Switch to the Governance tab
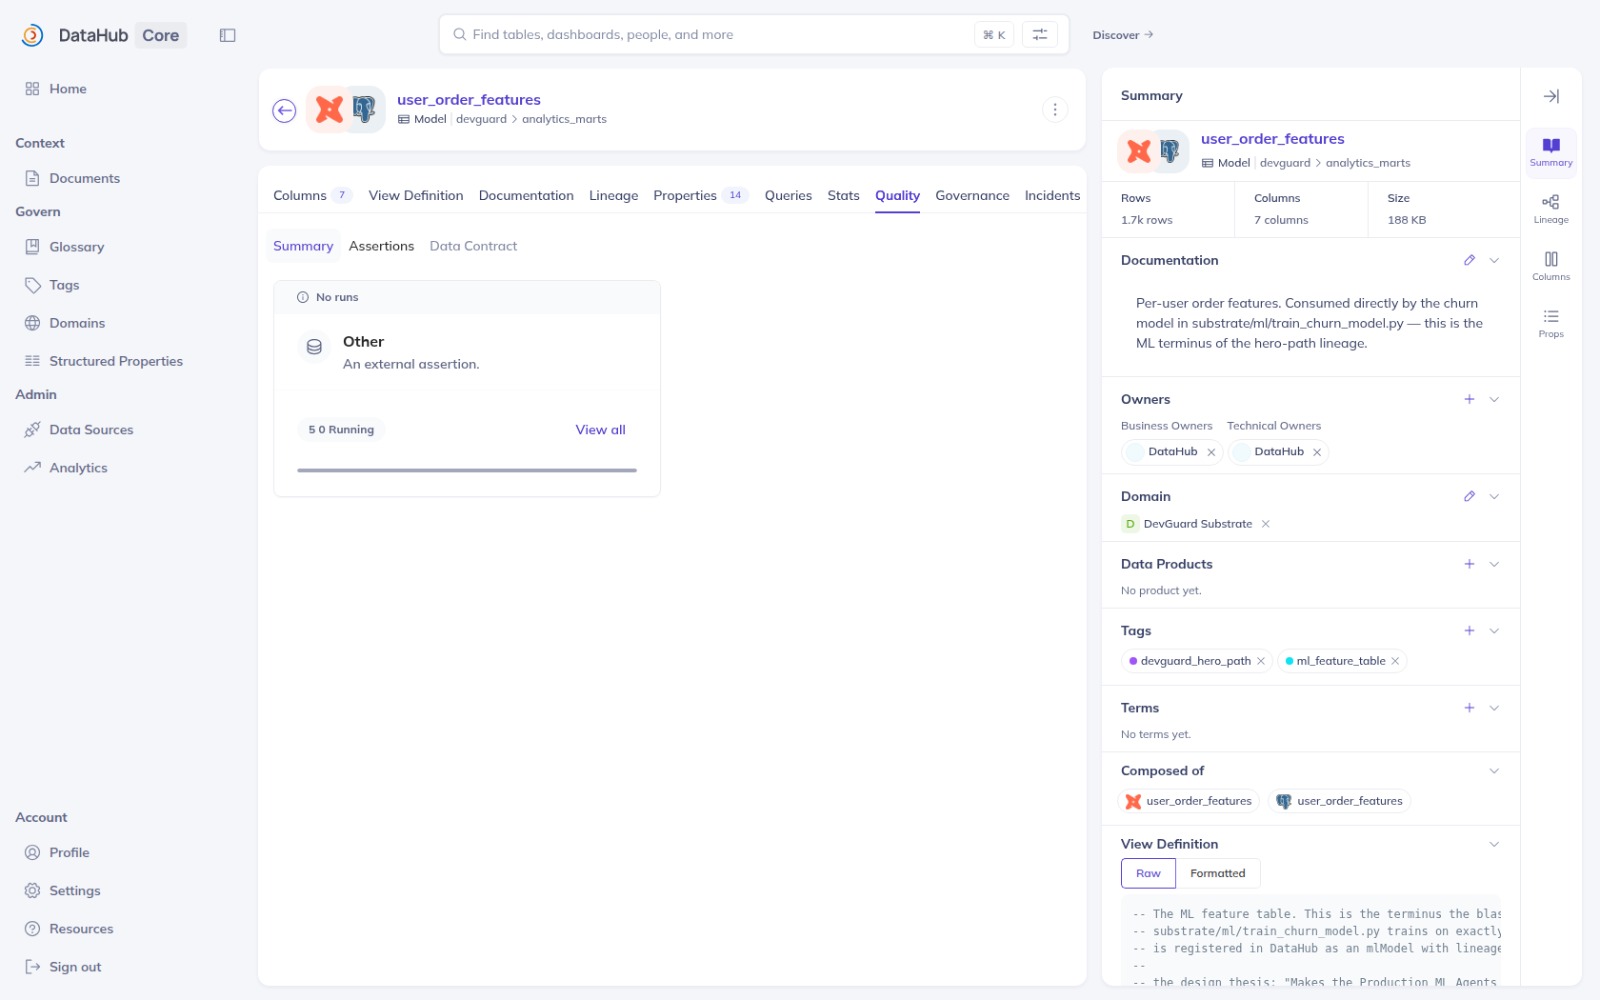This screenshot has width=1600, height=1000. pyautogui.click(x=972, y=196)
